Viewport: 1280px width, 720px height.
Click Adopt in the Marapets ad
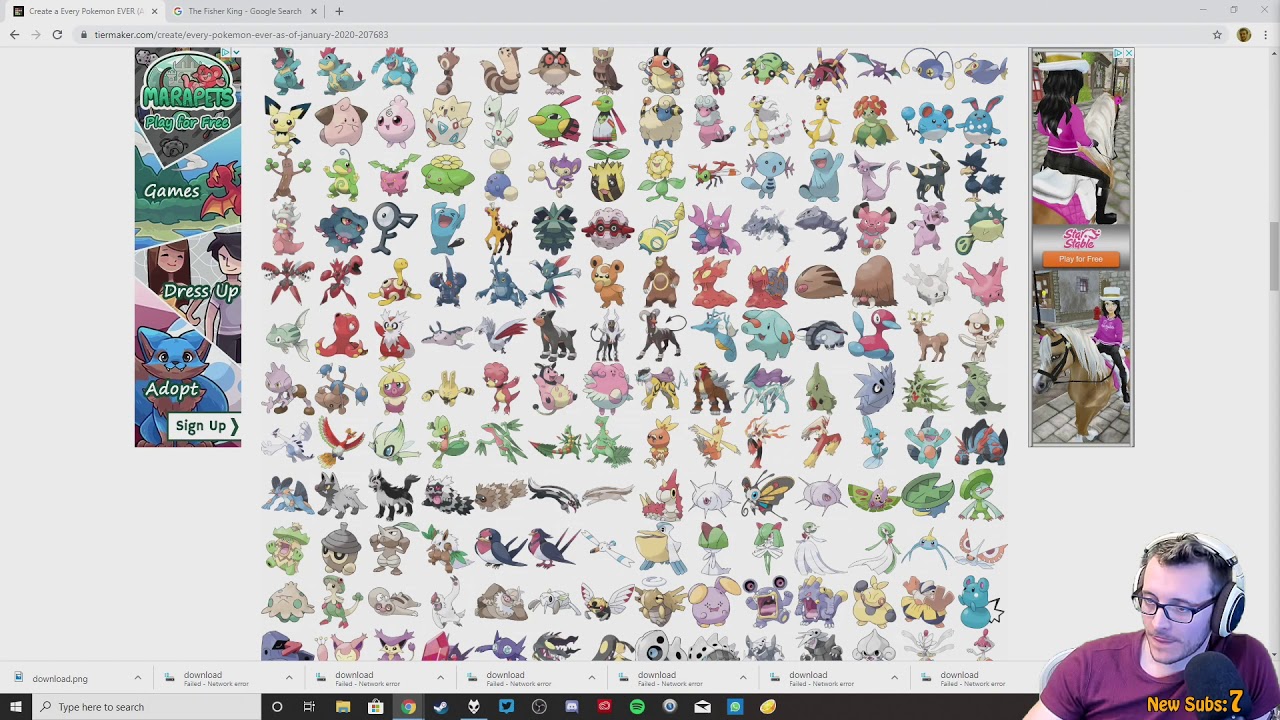click(172, 389)
